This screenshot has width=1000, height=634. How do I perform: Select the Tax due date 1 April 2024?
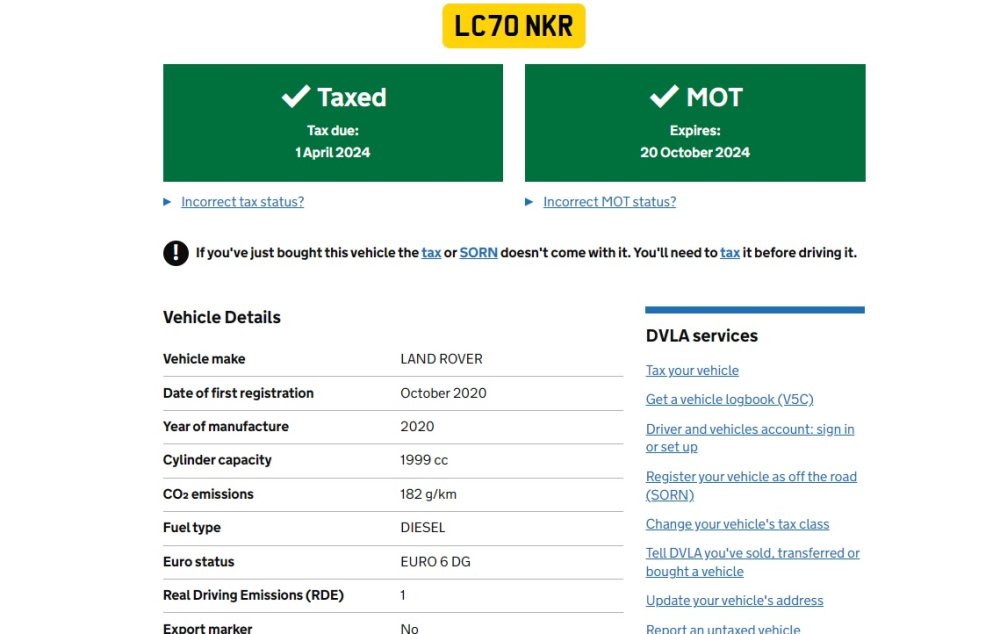pos(332,152)
